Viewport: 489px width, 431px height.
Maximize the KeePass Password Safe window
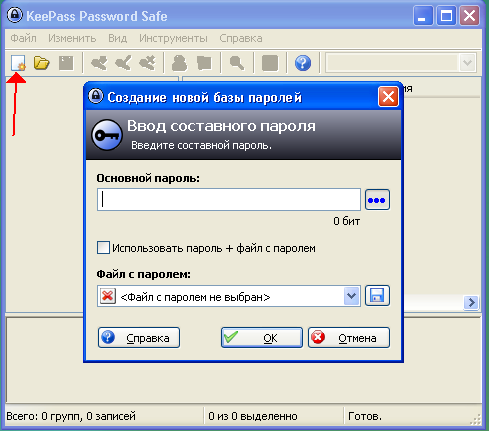pos(446,16)
